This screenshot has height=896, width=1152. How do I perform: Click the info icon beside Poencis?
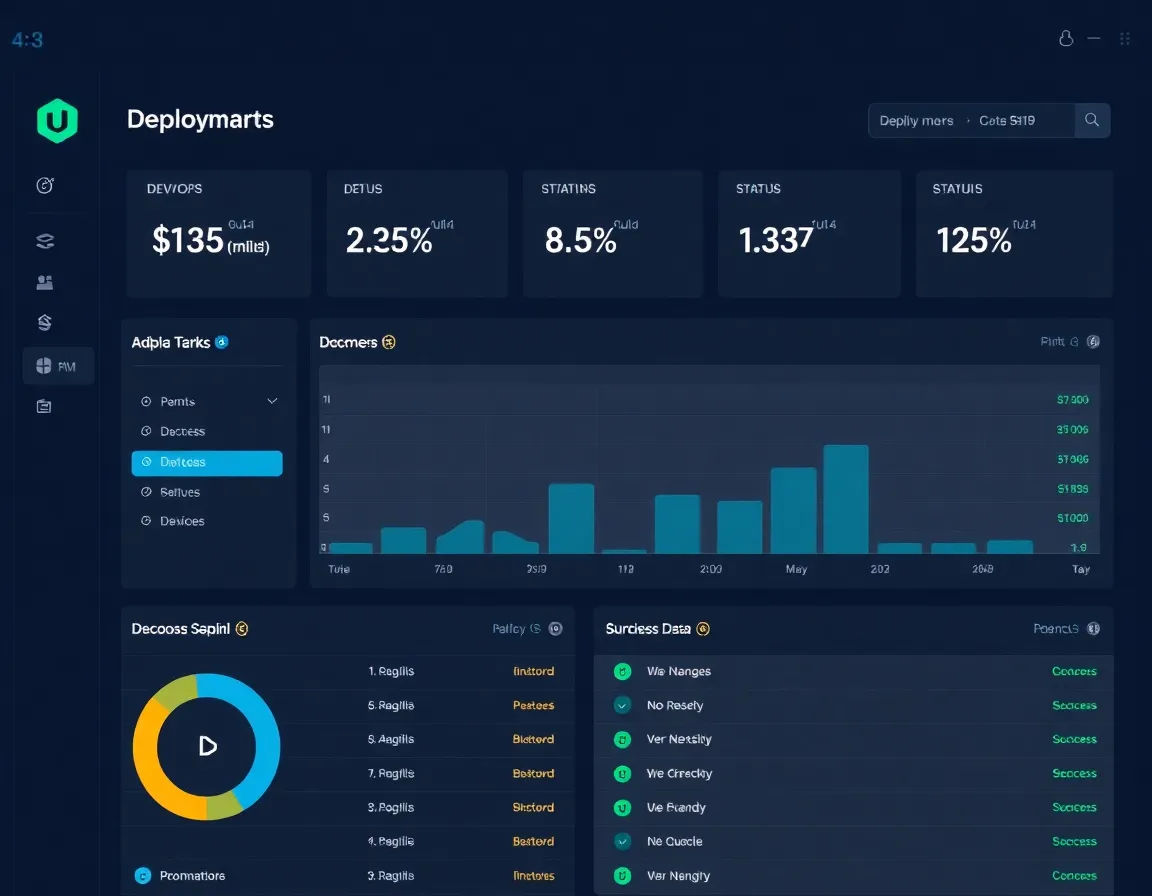pos(1093,629)
